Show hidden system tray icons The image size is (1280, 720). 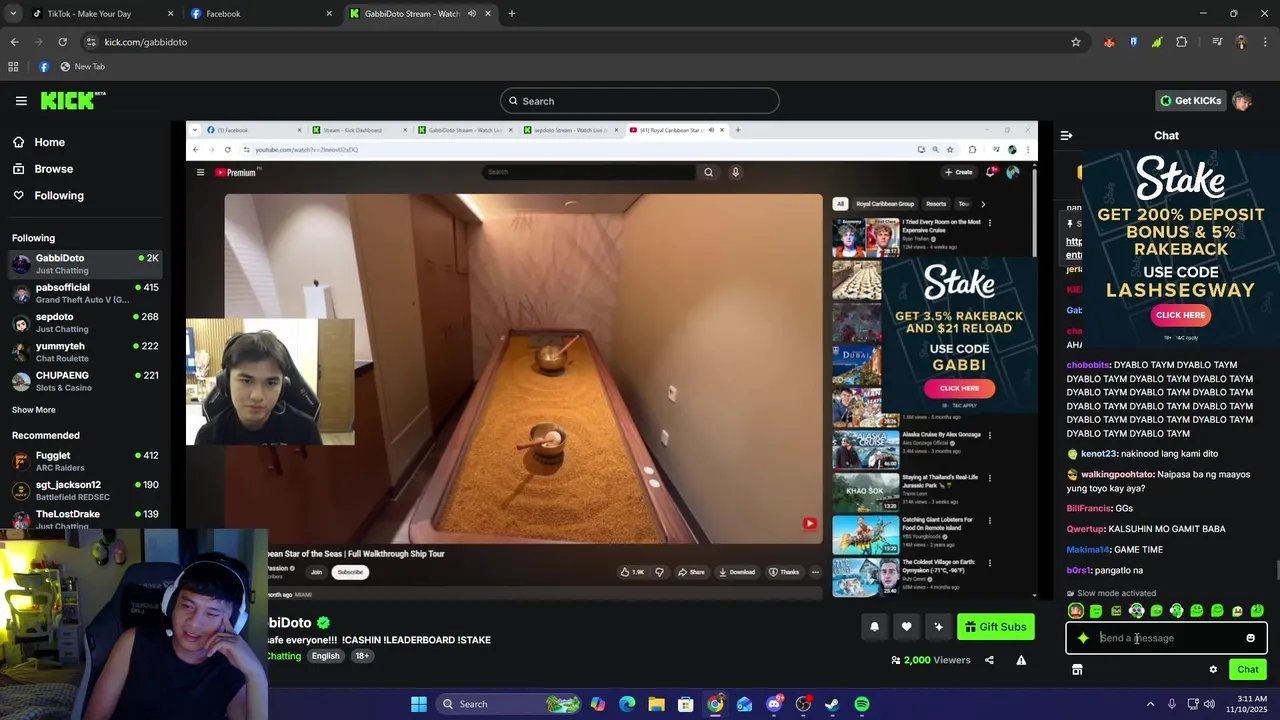pyautogui.click(x=1150, y=704)
